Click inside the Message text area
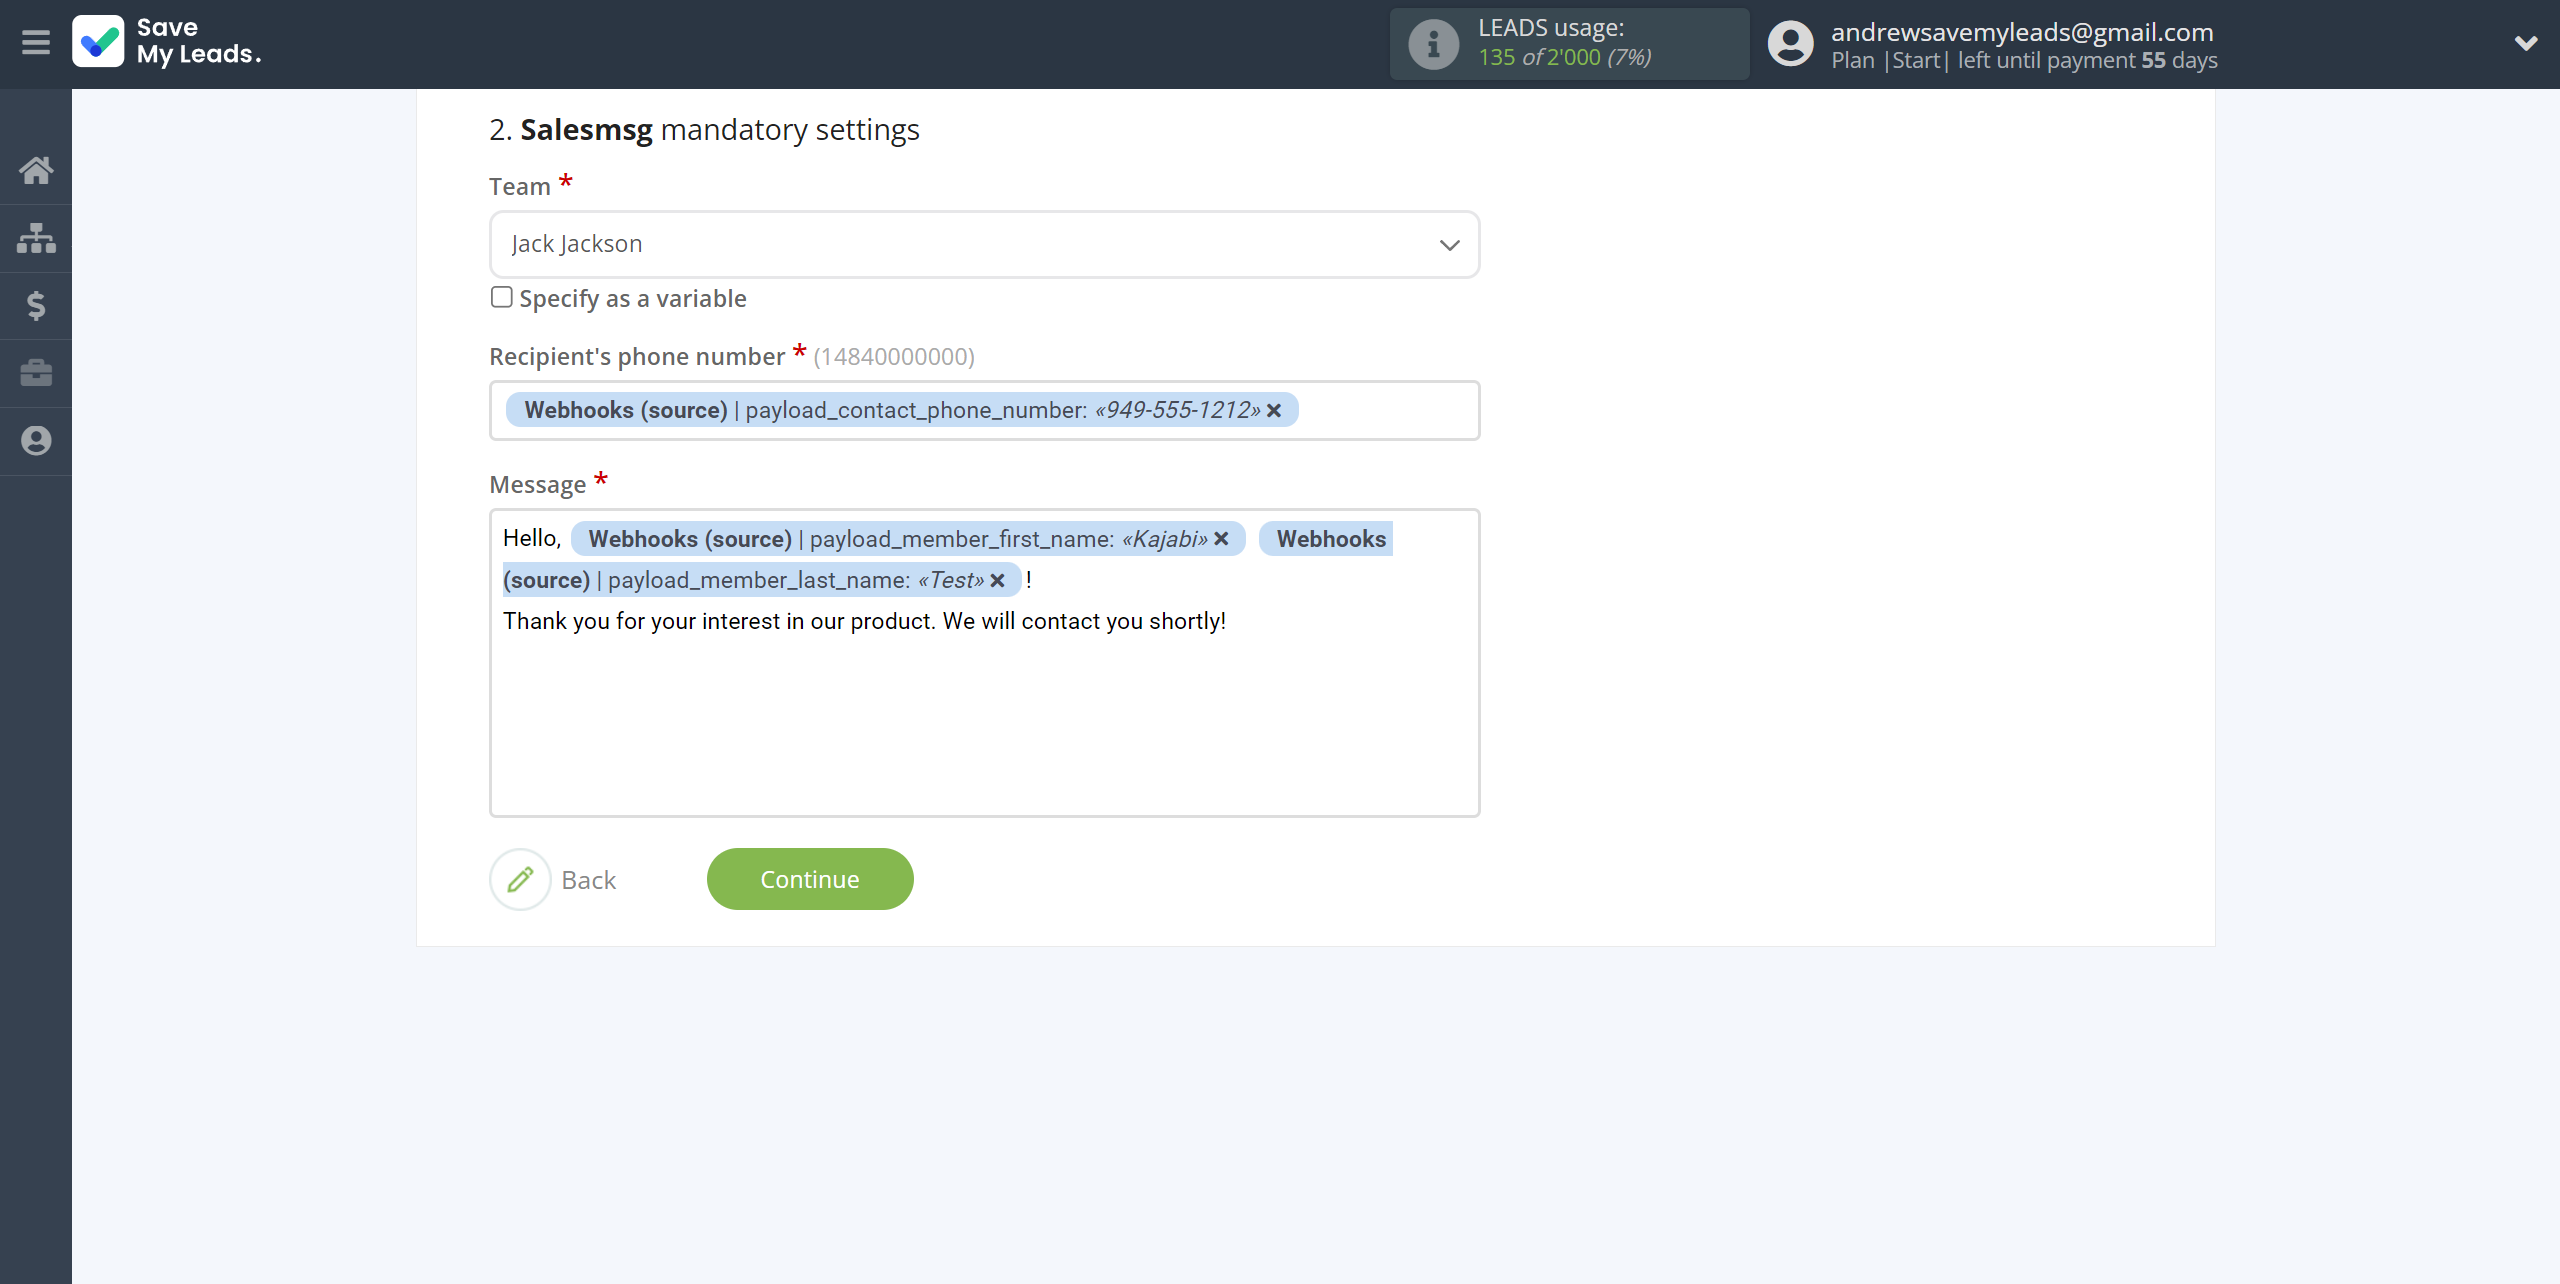Viewport: 2560px width, 1284px height. pyautogui.click(x=984, y=662)
